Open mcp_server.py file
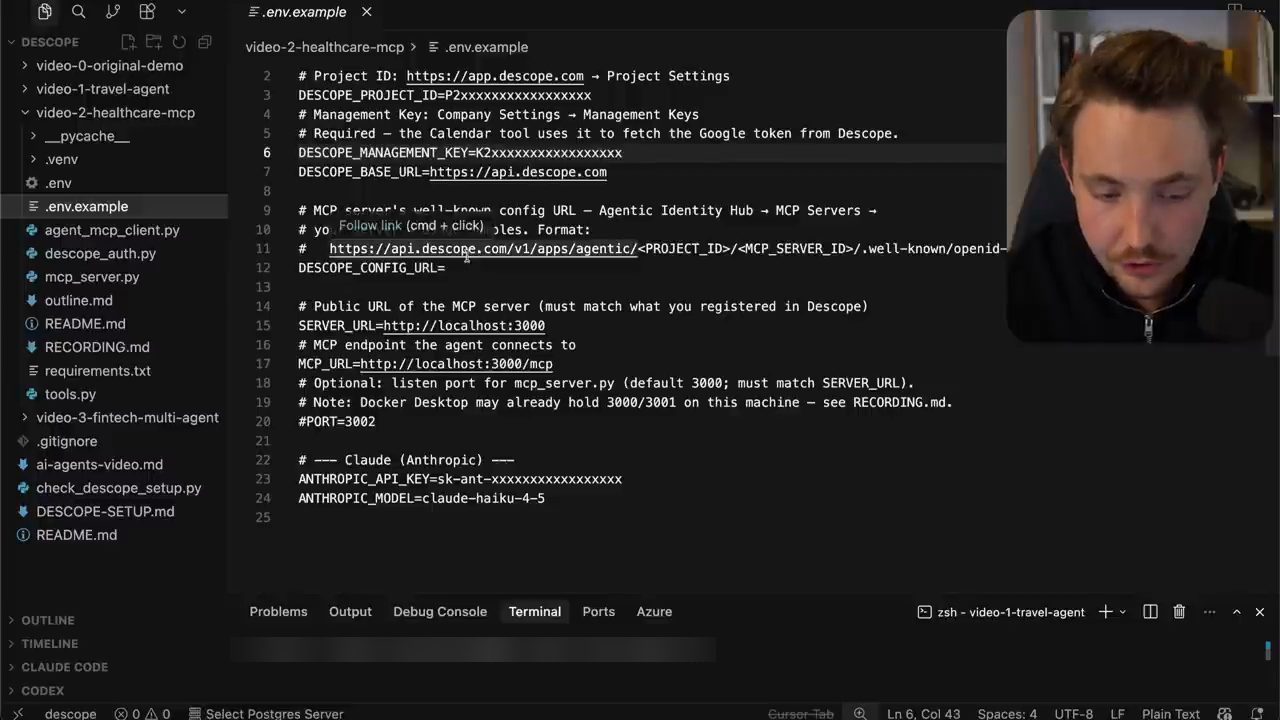Screen dimensions: 1280x720 click(92, 277)
